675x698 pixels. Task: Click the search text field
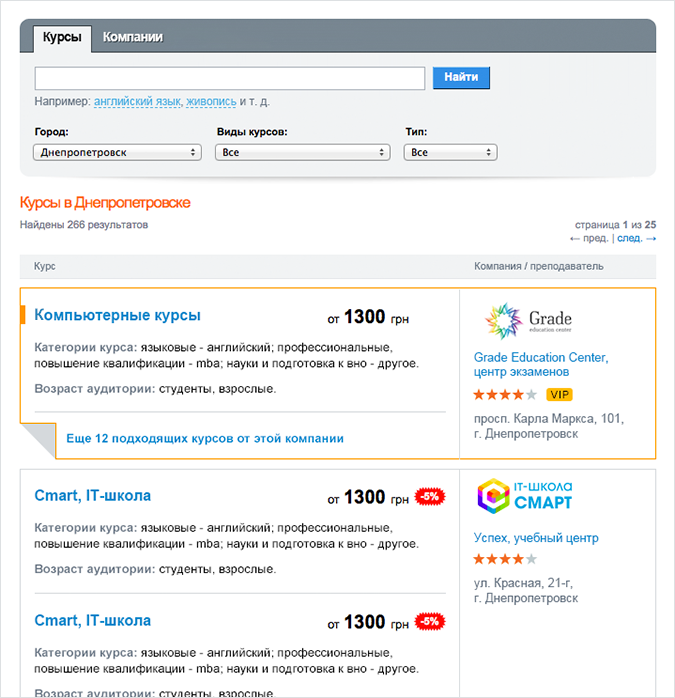230,78
